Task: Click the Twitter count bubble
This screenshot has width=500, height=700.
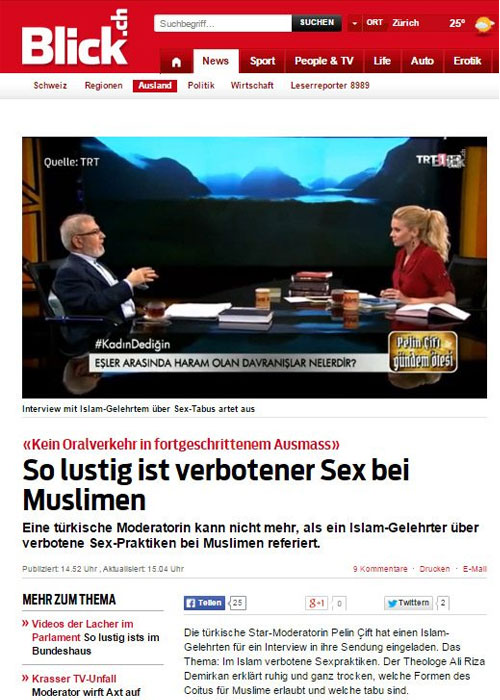Action: [x=443, y=603]
